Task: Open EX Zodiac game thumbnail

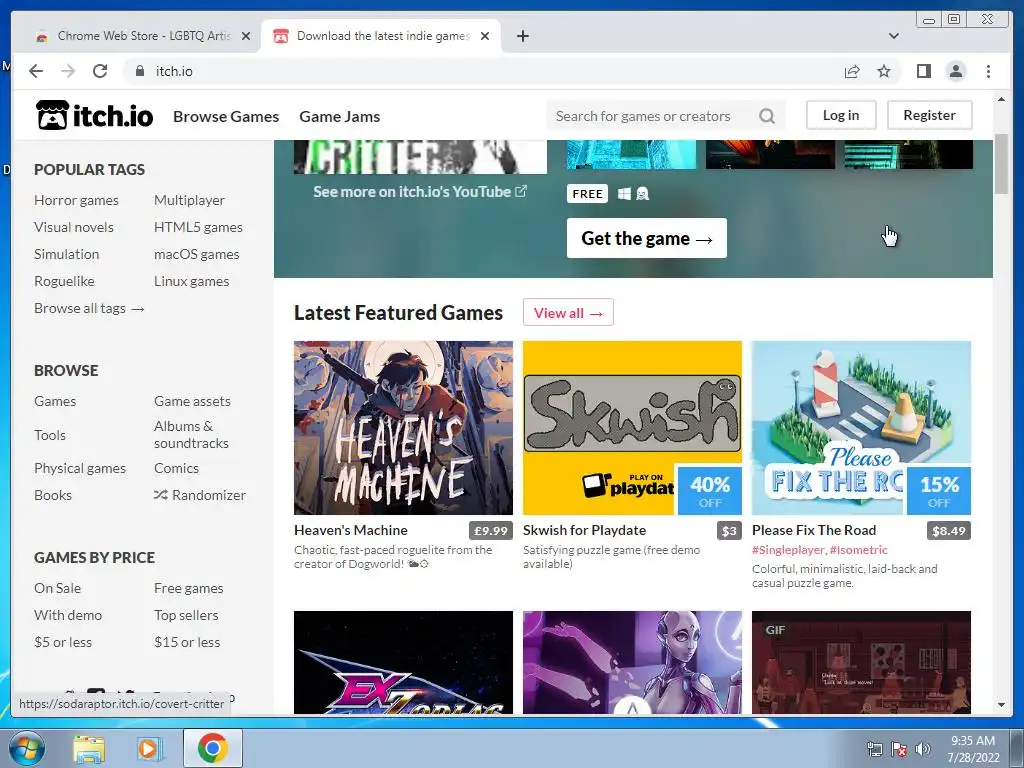Action: click(x=404, y=662)
